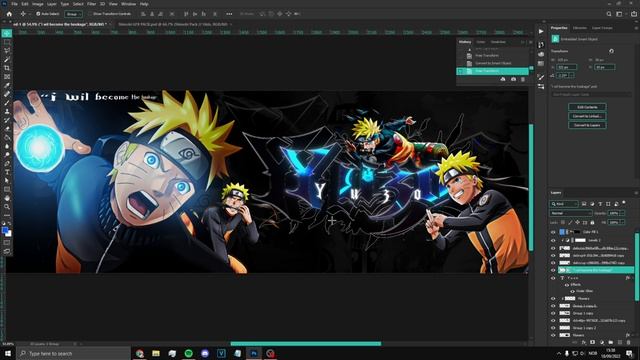
Task: Toggle Show Transform Controls checkbox
Action: point(90,14)
